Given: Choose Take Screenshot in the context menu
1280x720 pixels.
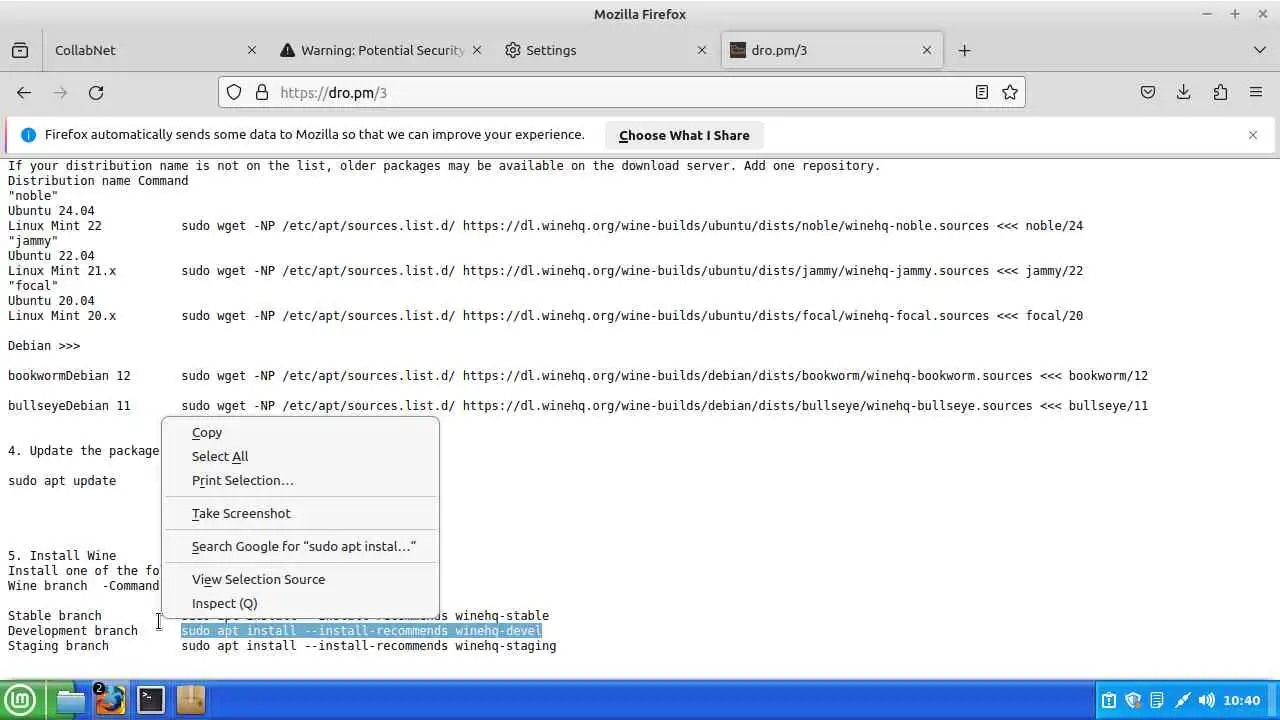Looking at the screenshot, I should pyautogui.click(x=300, y=514).
